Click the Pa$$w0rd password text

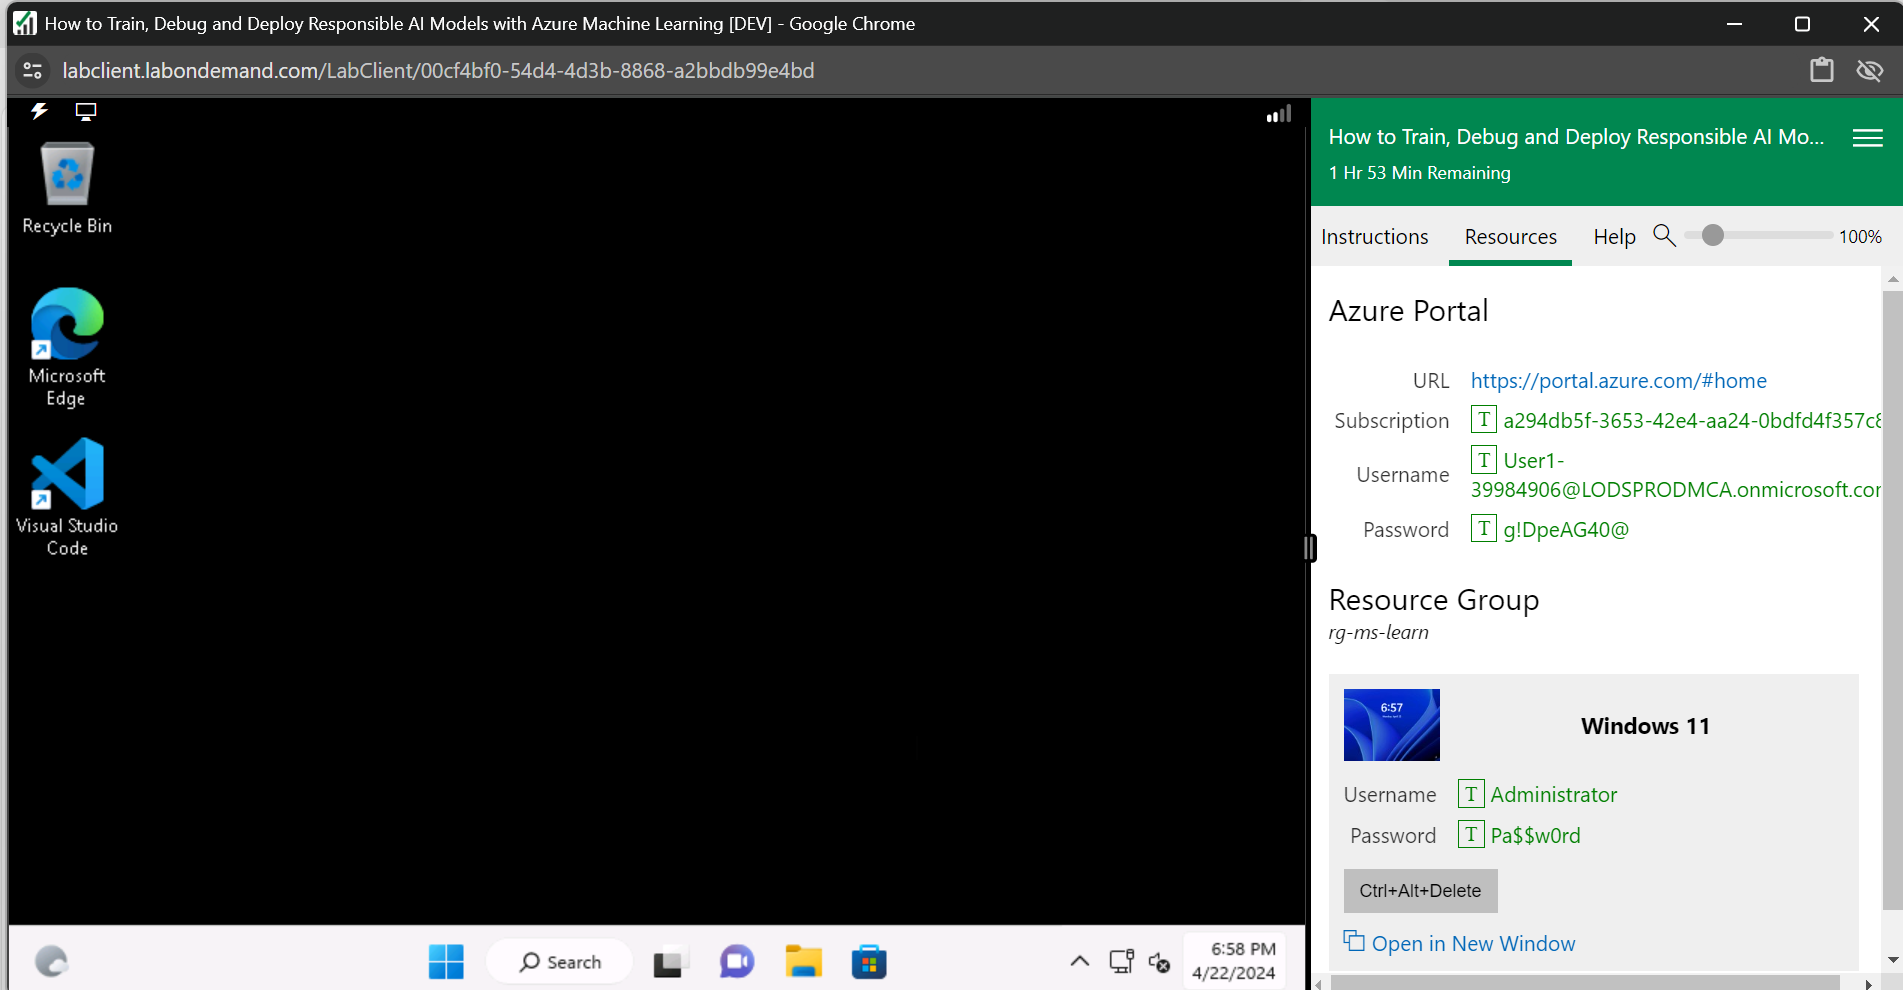(1535, 836)
